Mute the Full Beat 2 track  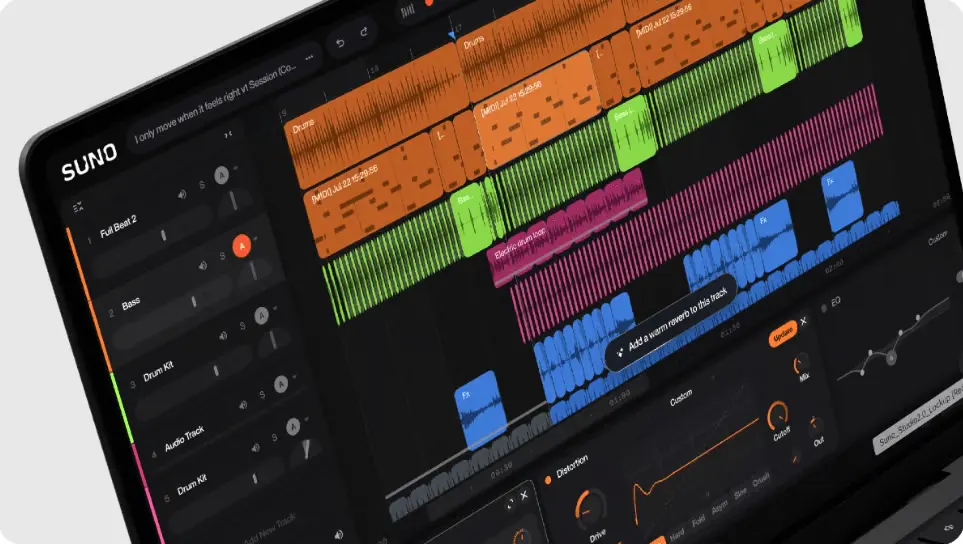click(x=182, y=194)
